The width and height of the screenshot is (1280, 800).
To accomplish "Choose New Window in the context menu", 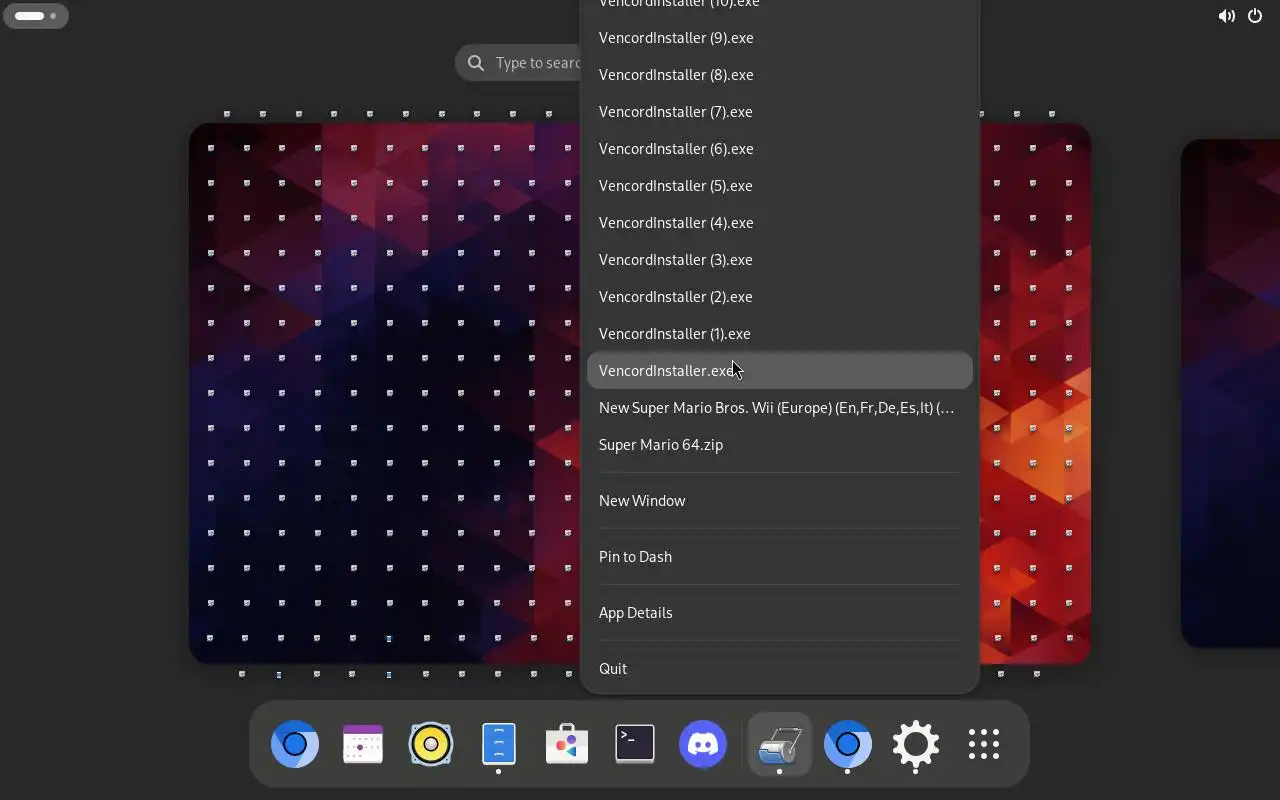I will click(x=780, y=501).
